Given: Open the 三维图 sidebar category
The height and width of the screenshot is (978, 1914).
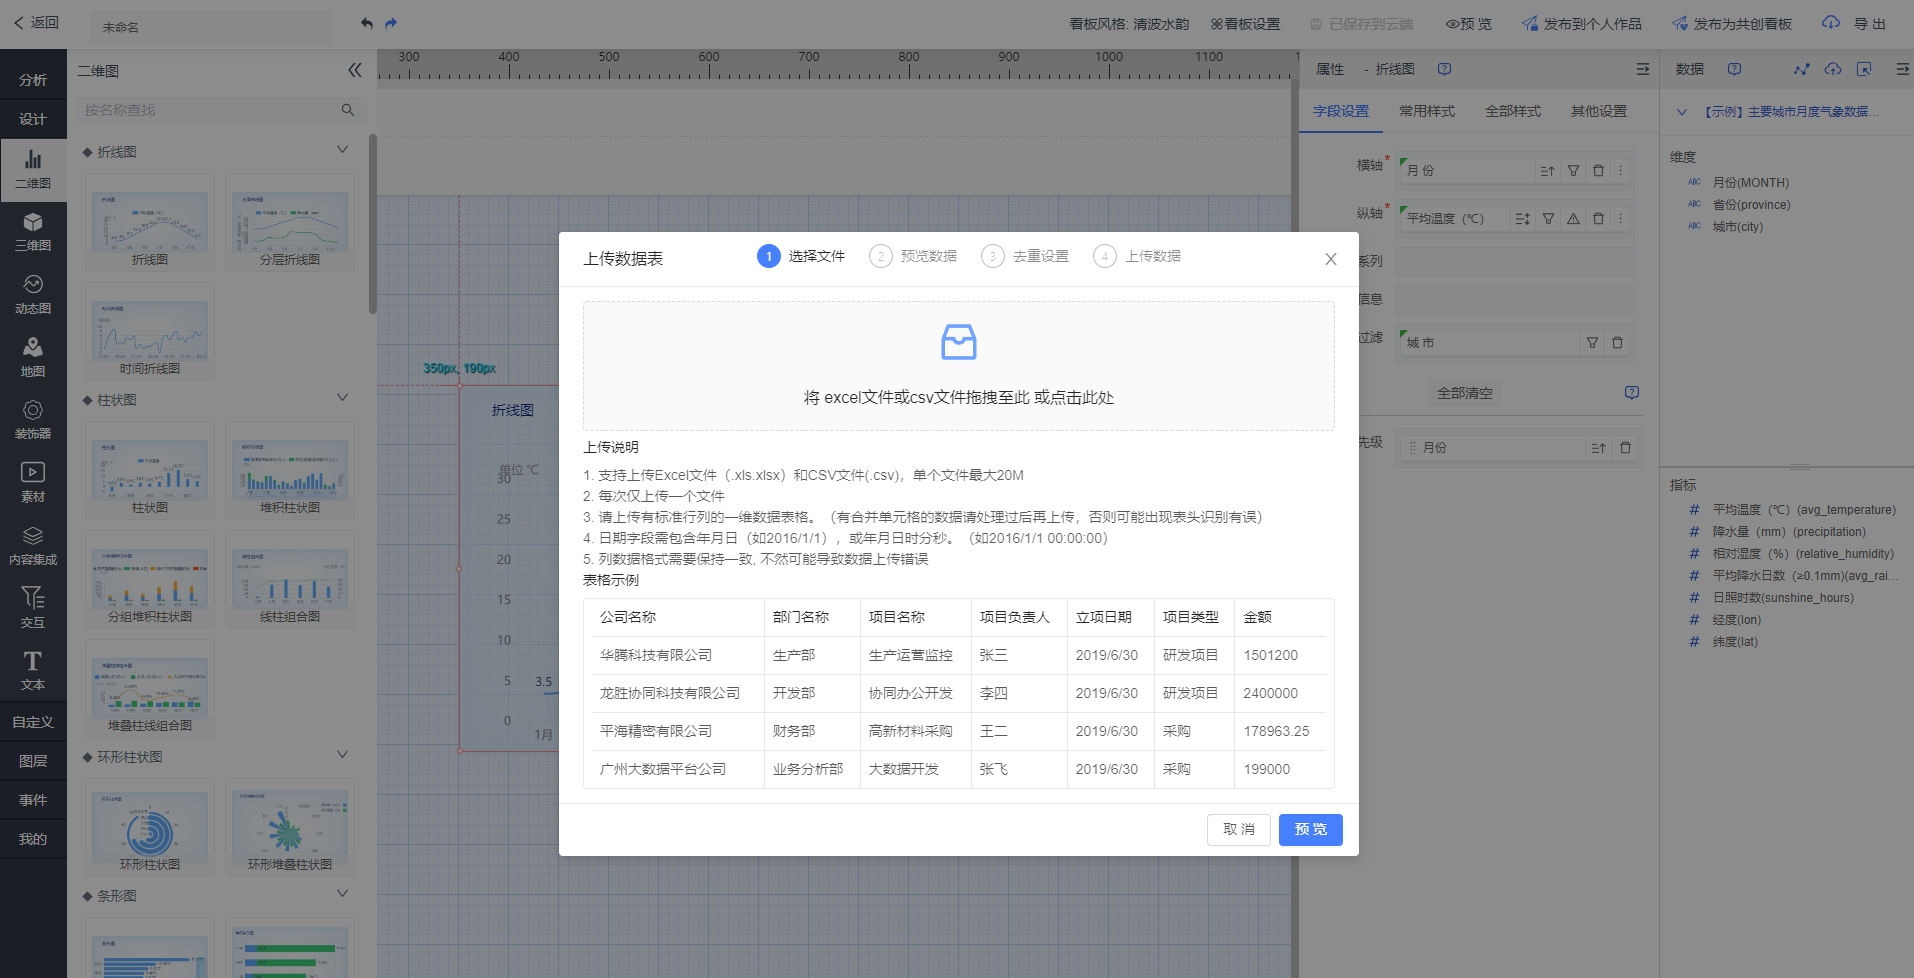Looking at the screenshot, I should pyautogui.click(x=33, y=232).
